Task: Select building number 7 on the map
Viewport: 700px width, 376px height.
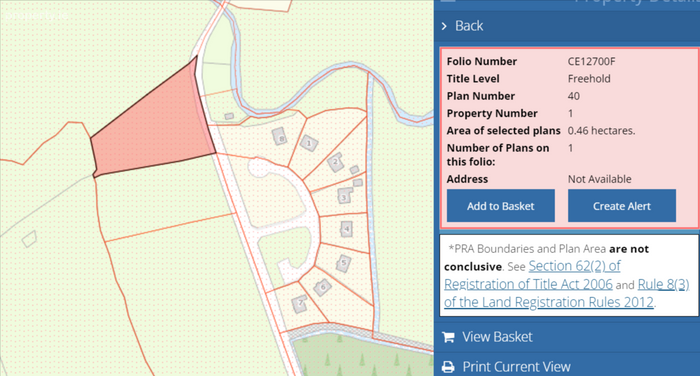Action: click(x=300, y=304)
